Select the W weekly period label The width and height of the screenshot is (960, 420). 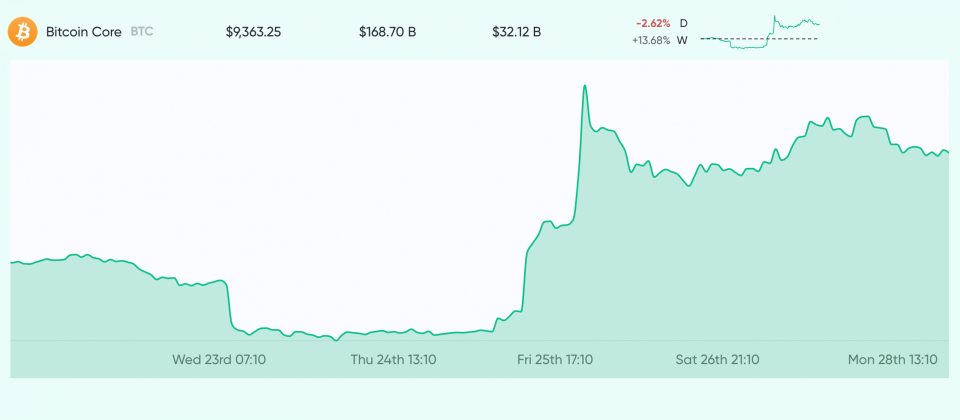coord(682,40)
